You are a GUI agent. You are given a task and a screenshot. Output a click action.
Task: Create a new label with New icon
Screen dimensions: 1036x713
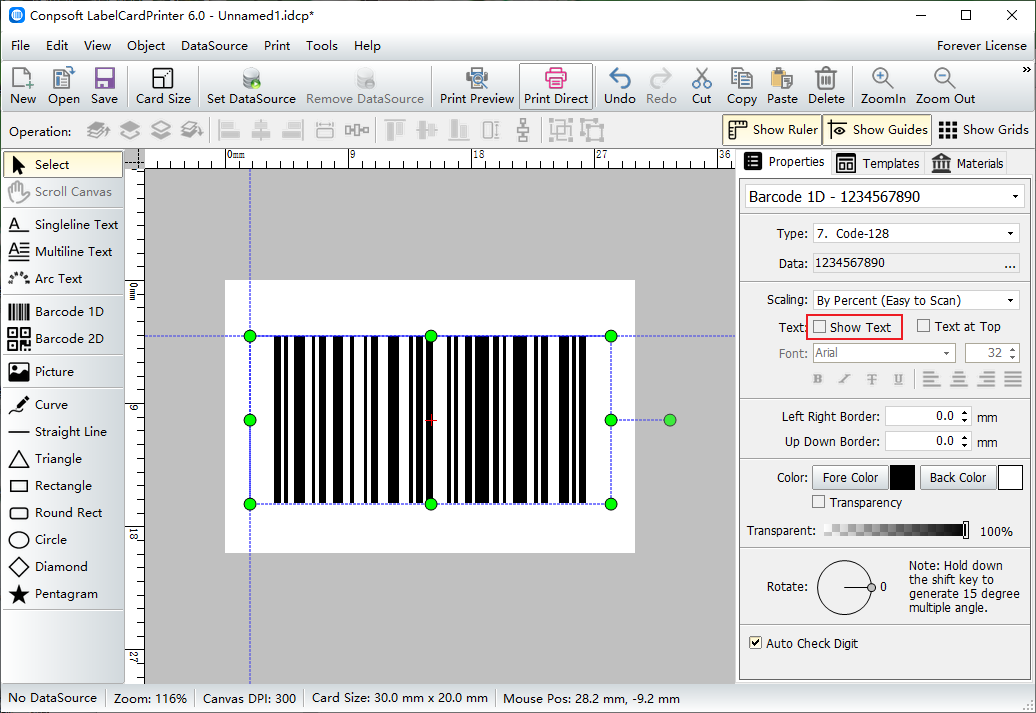[23, 86]
